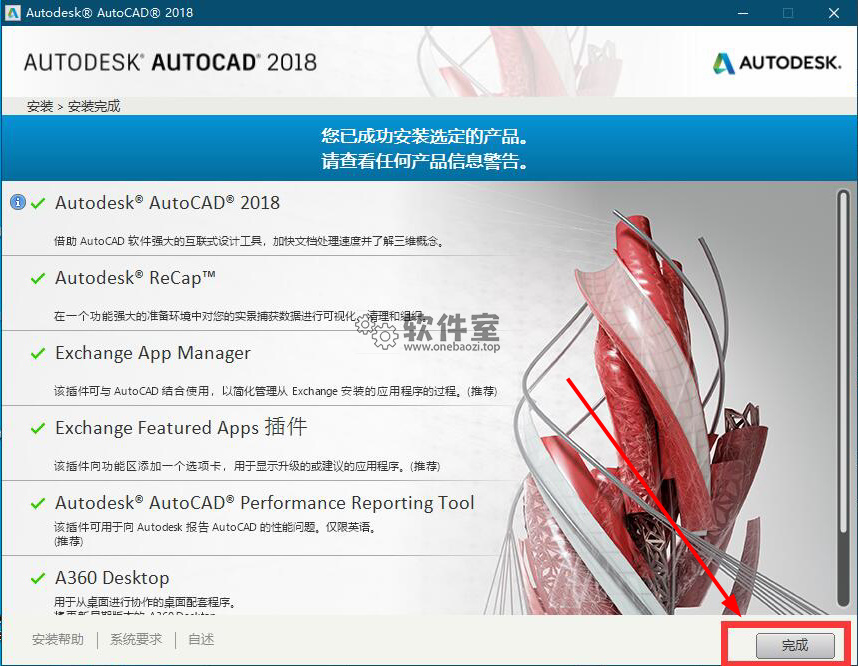Click the 您已成功安装选定的产品 banner text
The height and width of the screenshot is (666, 858).
[425, 136]
